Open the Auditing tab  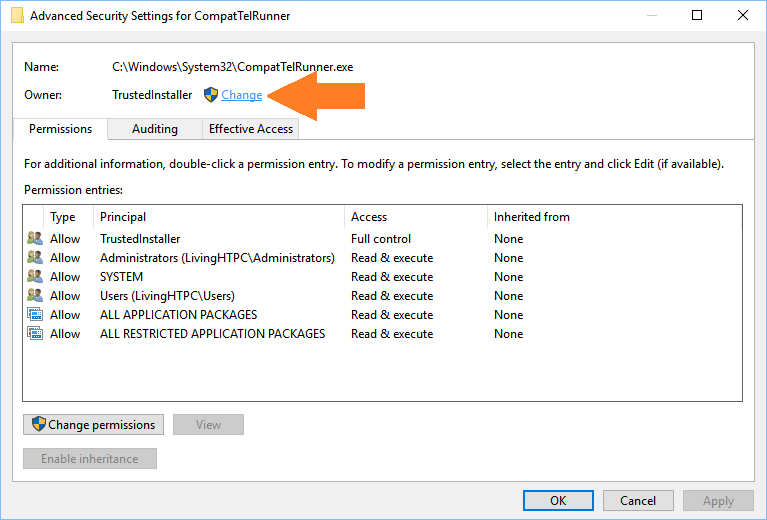tap(155, 129)
